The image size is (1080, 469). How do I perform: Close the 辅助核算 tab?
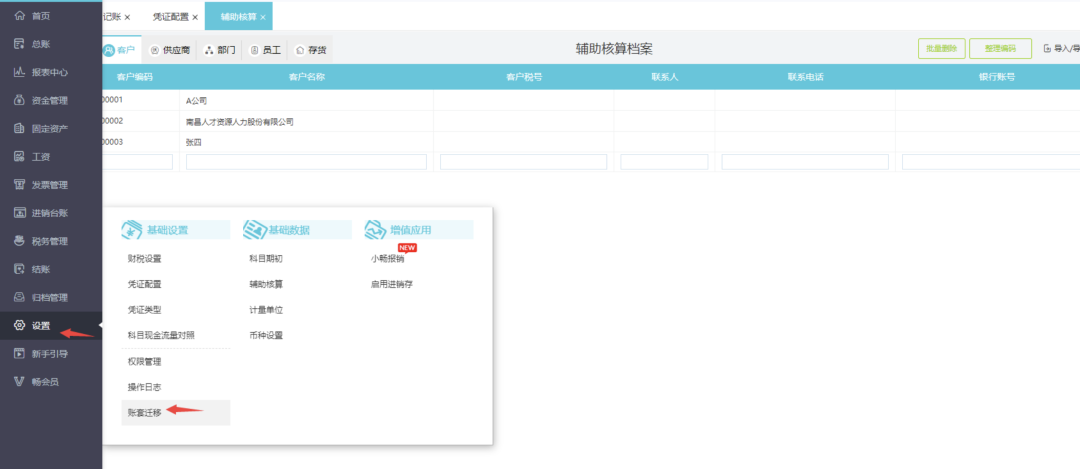pos(263,17)
